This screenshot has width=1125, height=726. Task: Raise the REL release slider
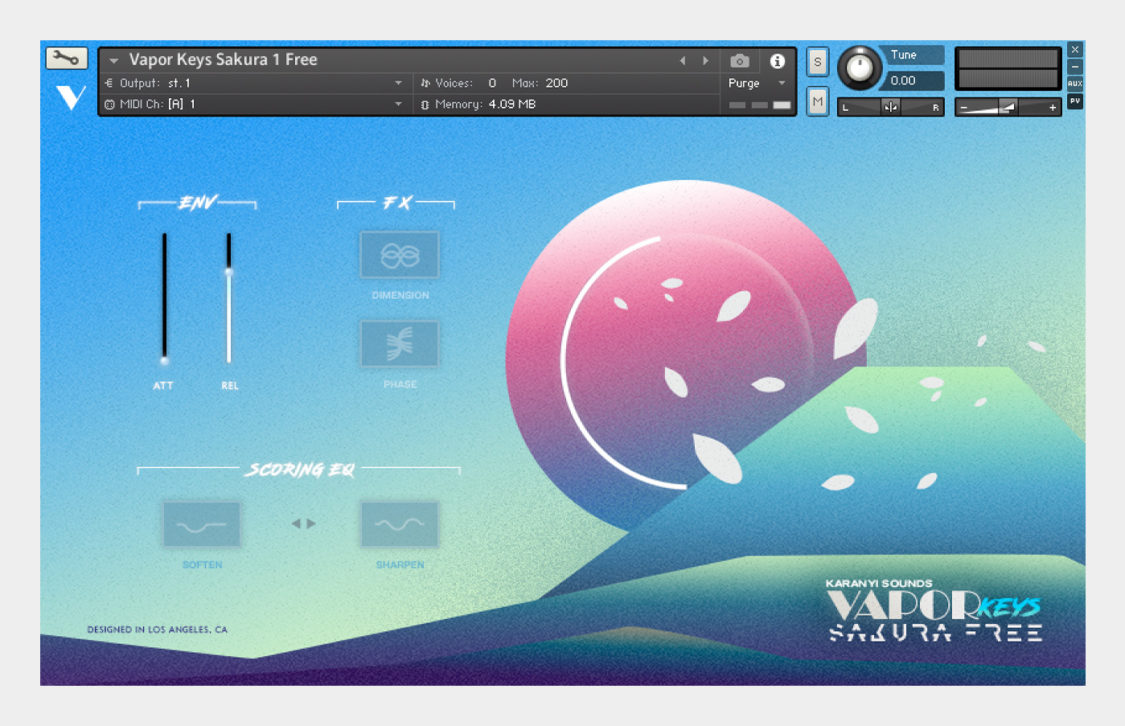[228, 270]
